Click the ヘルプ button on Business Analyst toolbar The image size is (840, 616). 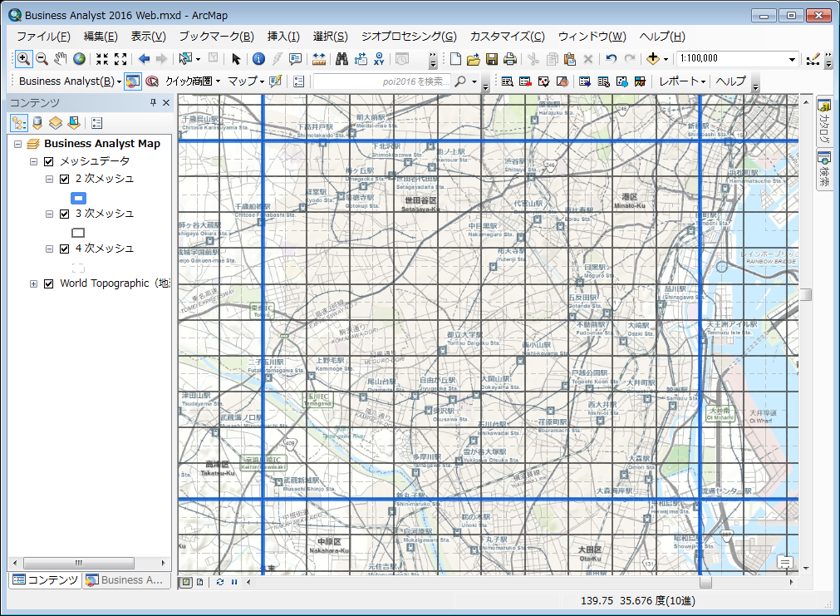pyautogui.click(x=731, y=81)
